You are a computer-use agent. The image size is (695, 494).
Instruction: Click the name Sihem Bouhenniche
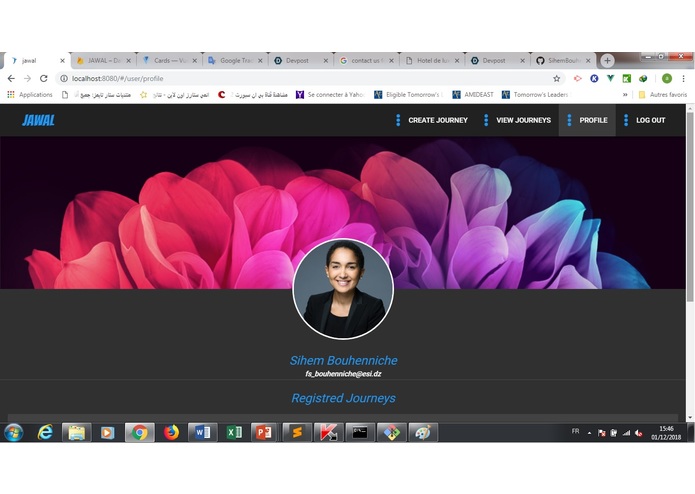[344, 360]
